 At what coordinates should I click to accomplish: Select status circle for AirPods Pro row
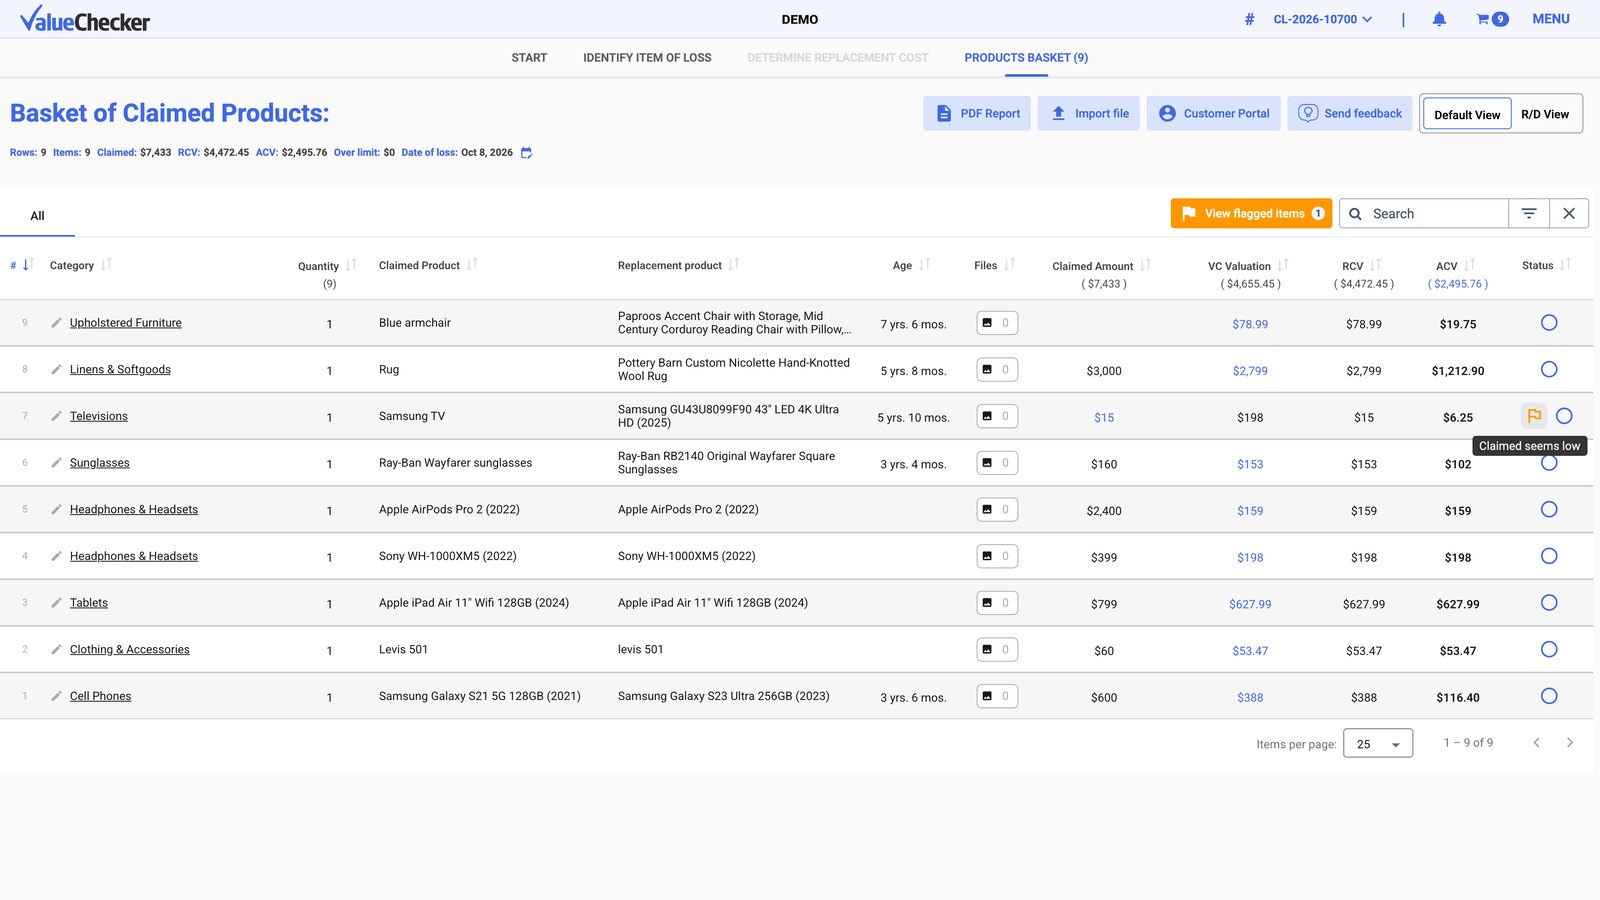coord(1549,509)
